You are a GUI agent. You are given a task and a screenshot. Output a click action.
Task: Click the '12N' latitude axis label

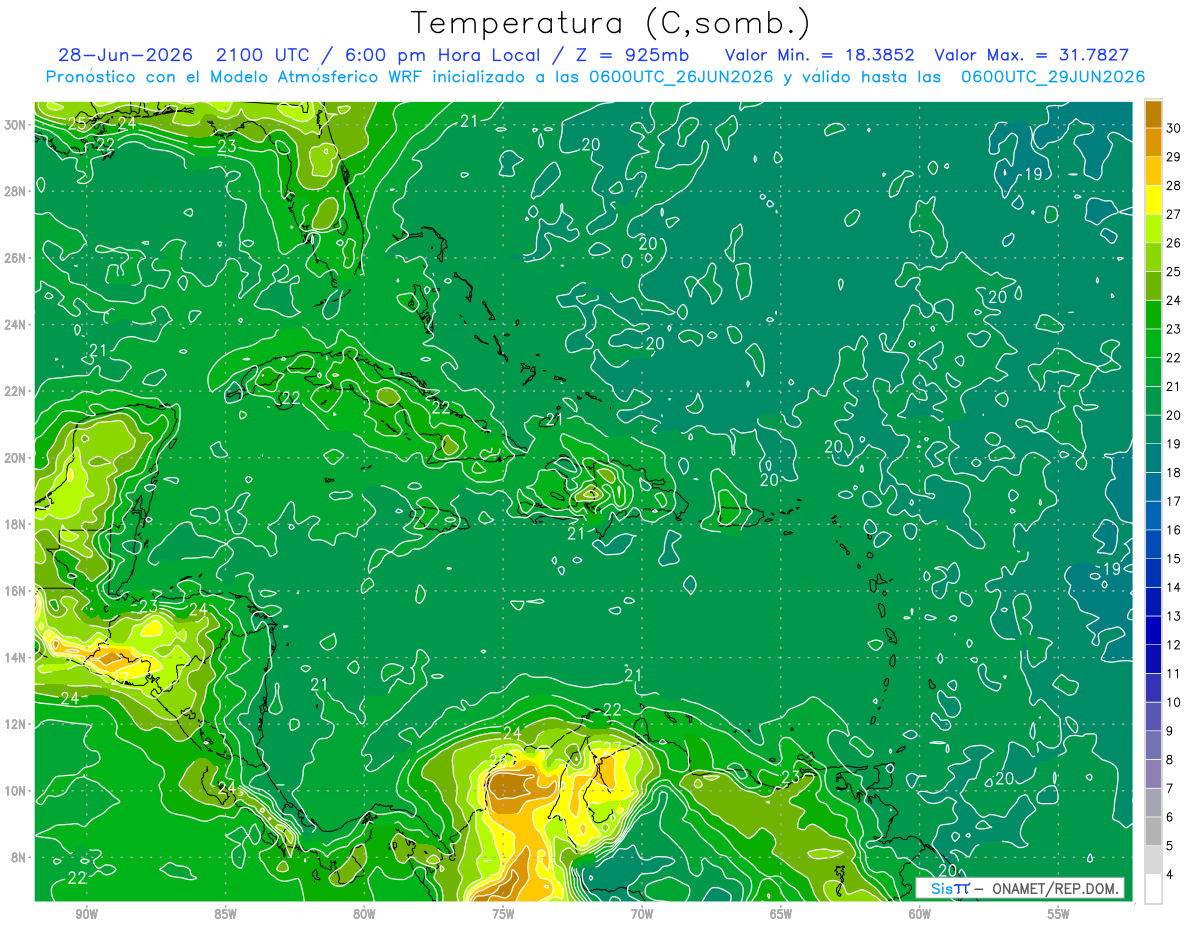17,724
